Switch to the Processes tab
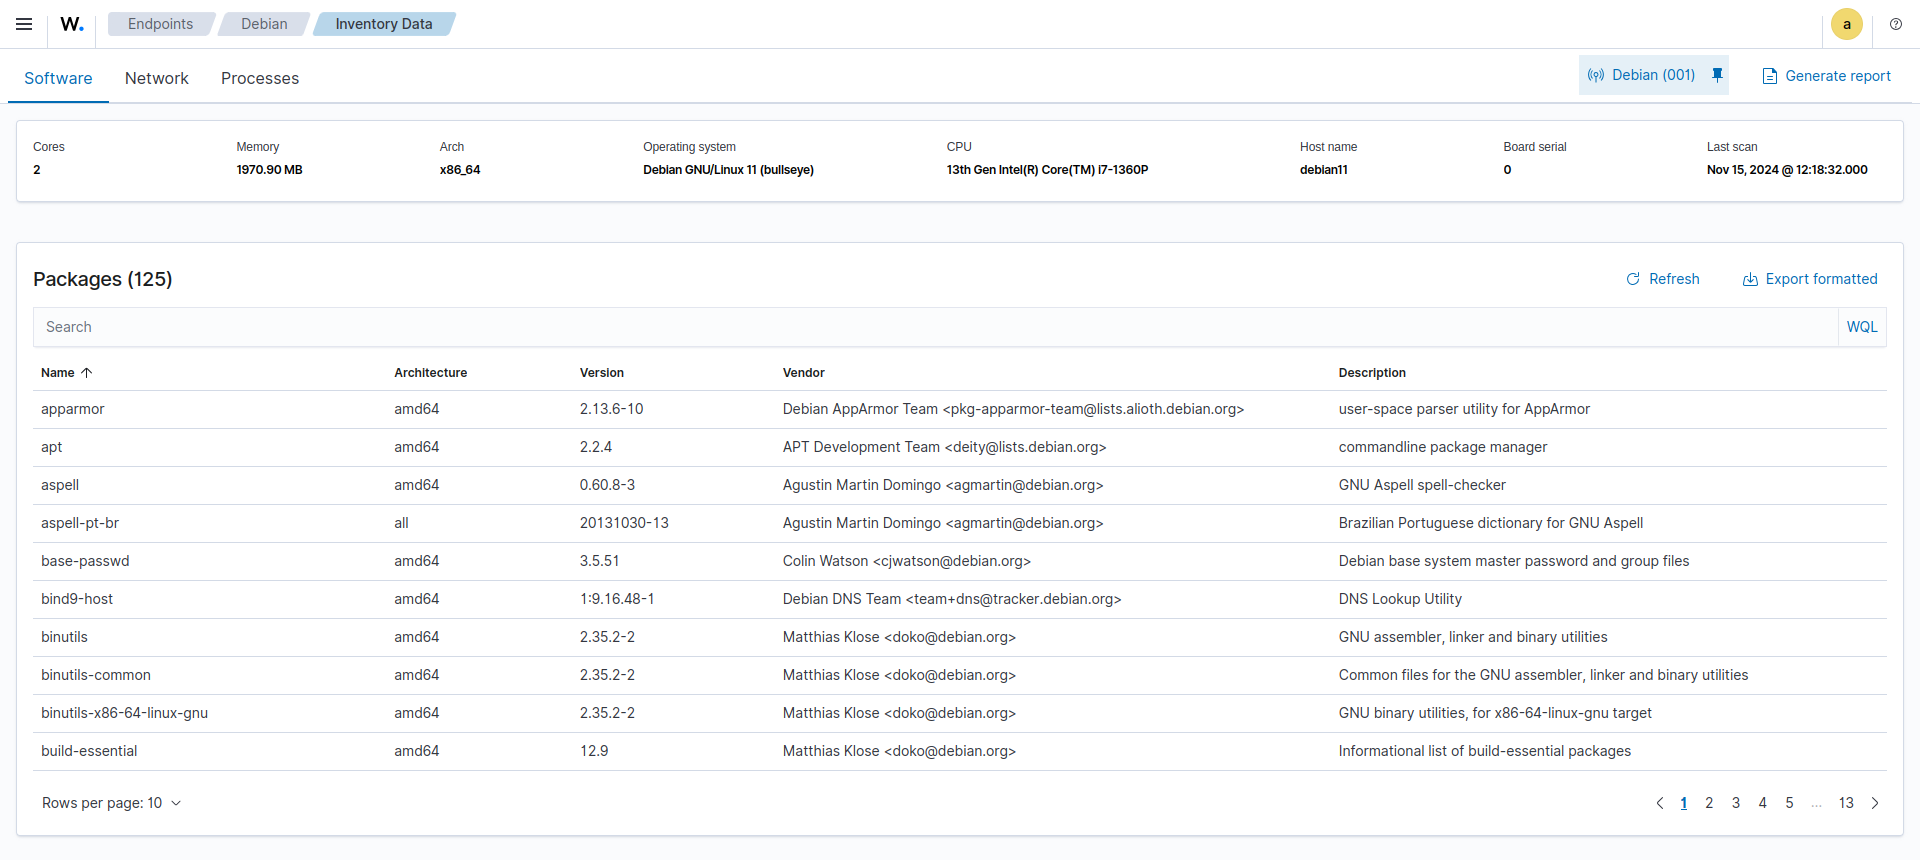Screen dimensions: 1920x860 pyautogui.click(x=260, y=78)
